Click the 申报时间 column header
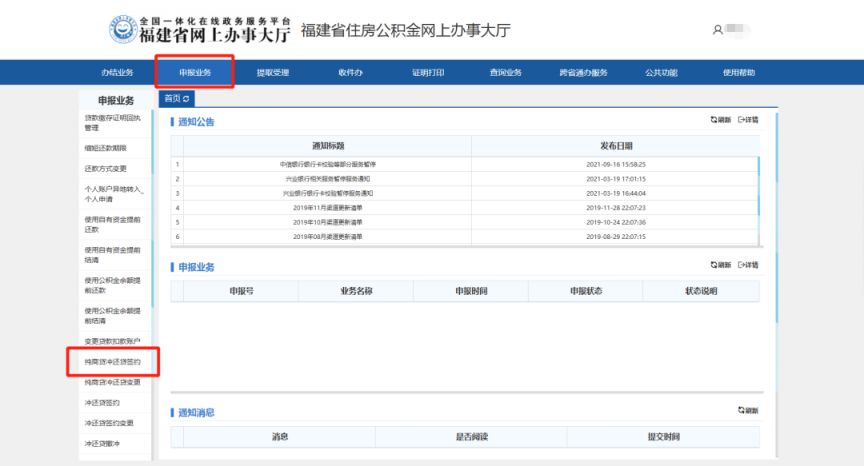864x466 pixels. [471, 291]
